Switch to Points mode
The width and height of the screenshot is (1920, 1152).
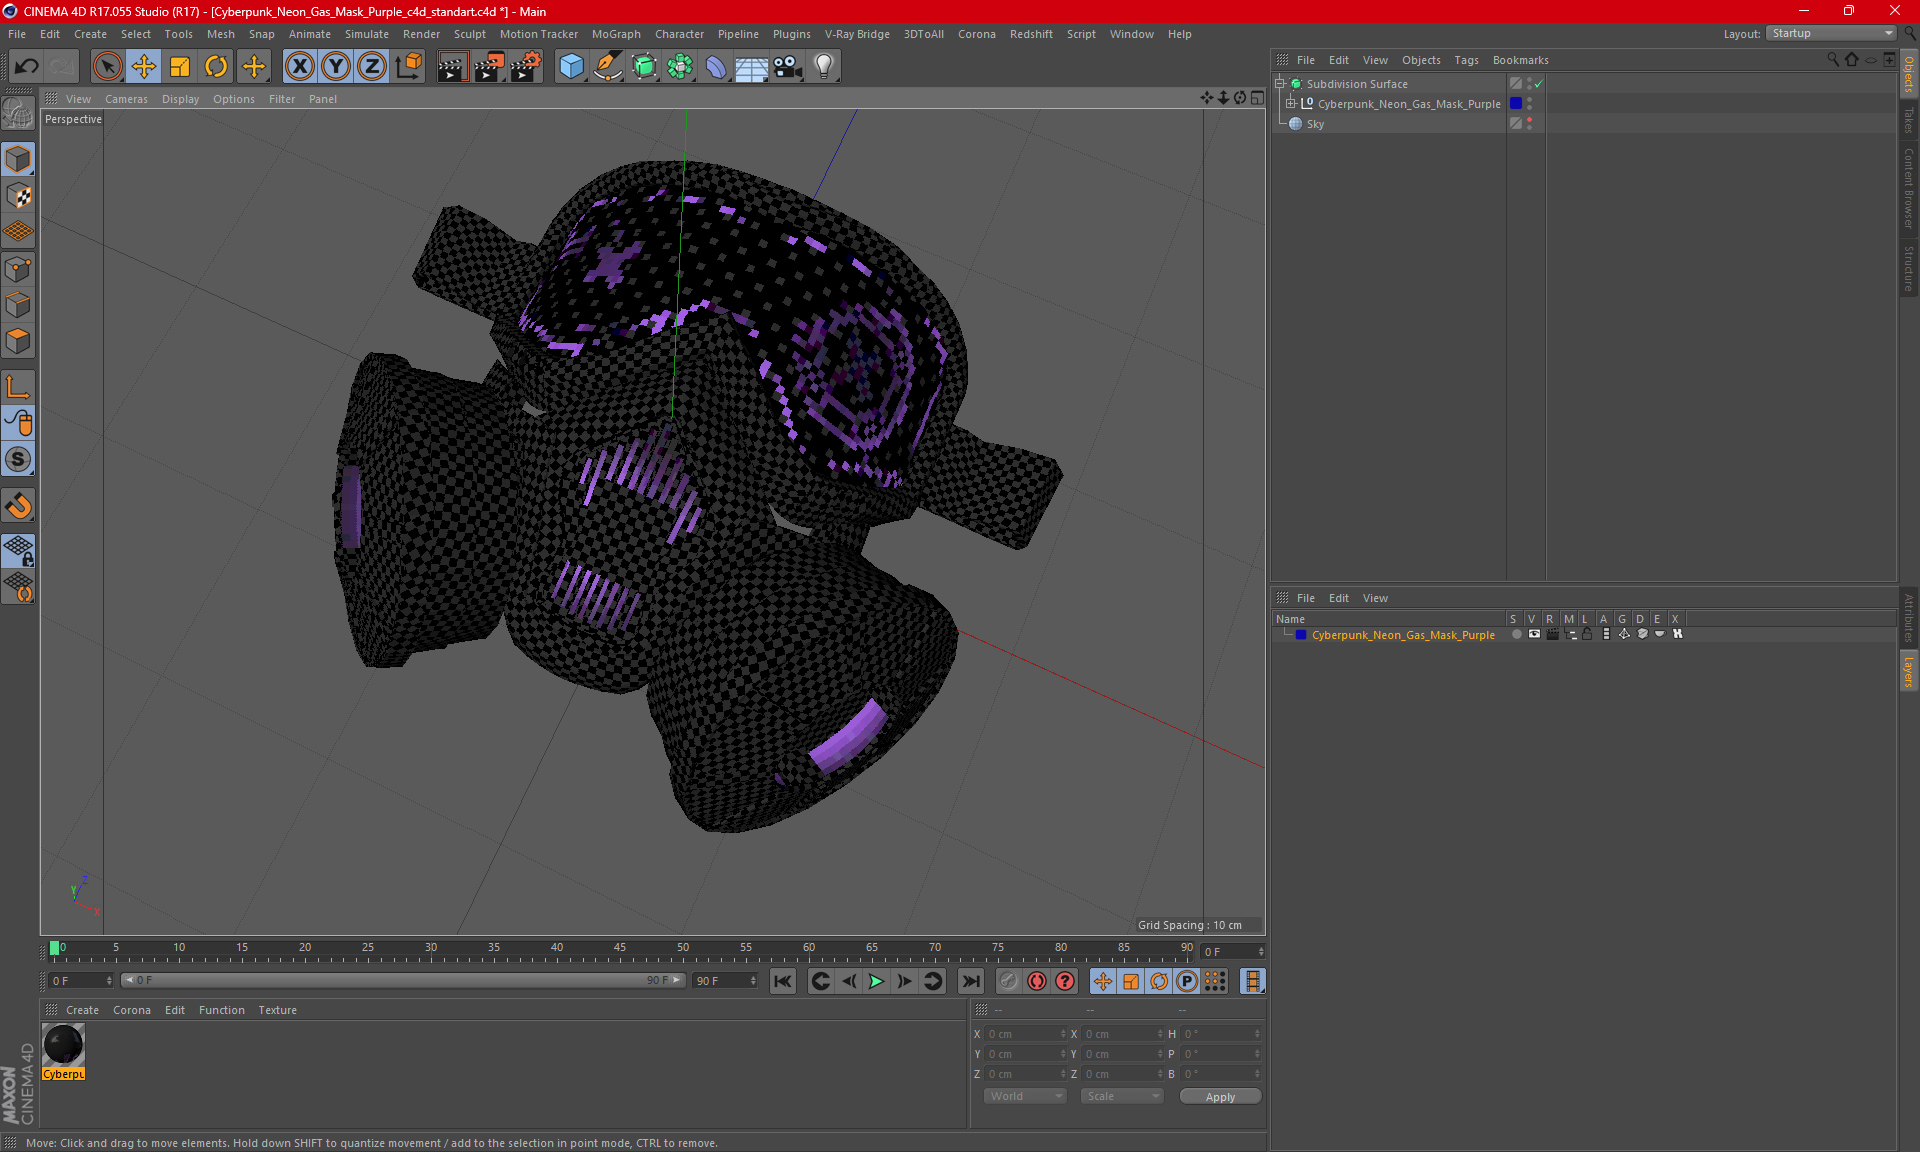(18, 269)
